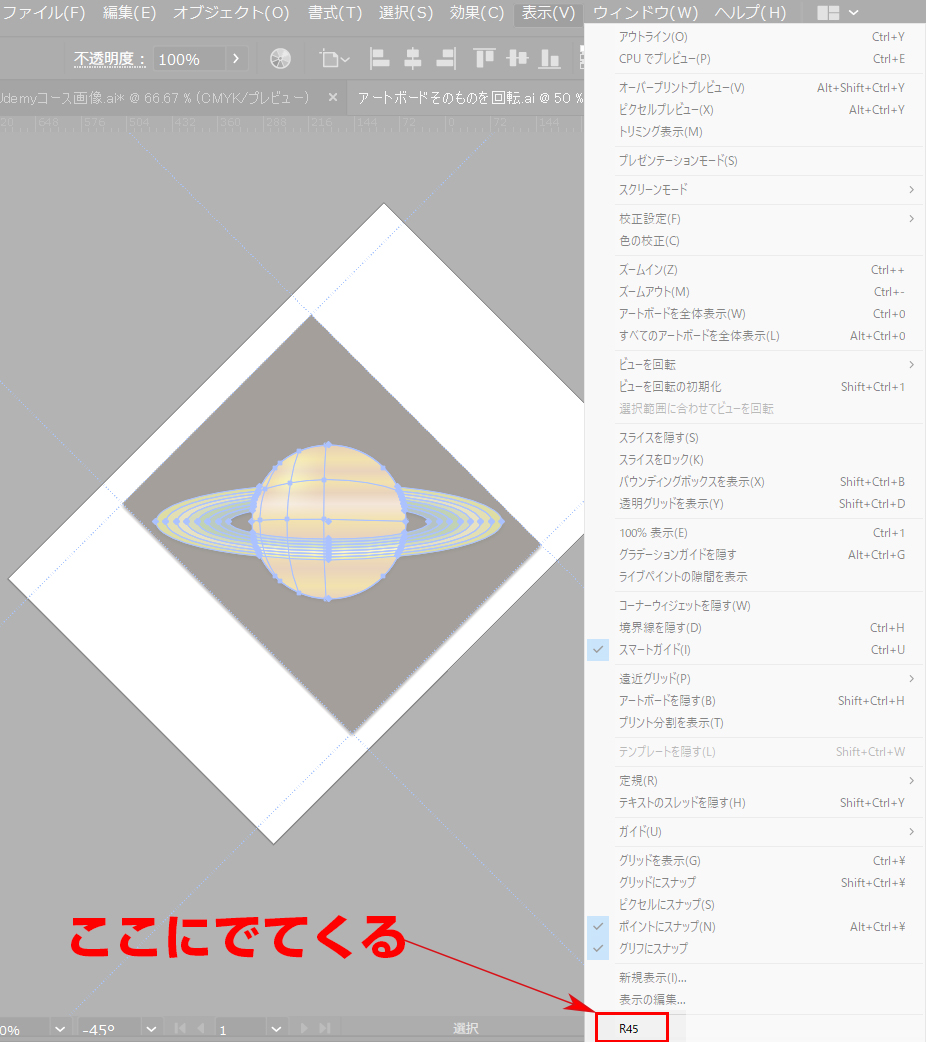This screenshot has width=926, height=1042.
Task: Open the ファイル(F) menu
Action: 44,13
